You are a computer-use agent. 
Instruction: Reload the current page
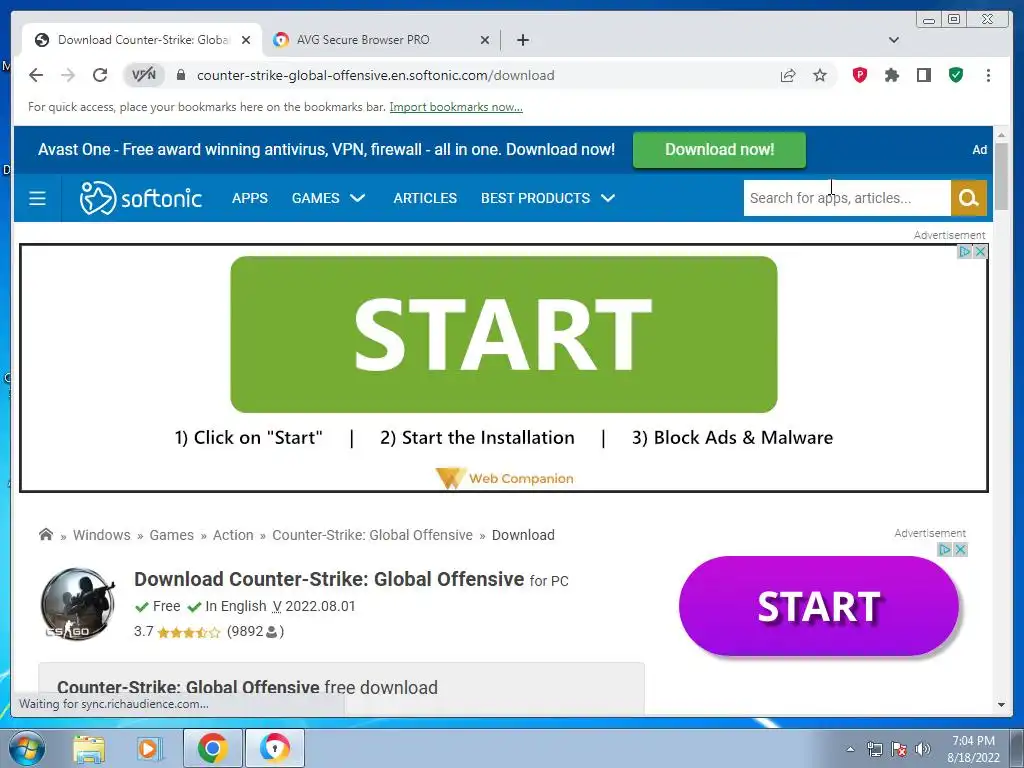[100, 75]
